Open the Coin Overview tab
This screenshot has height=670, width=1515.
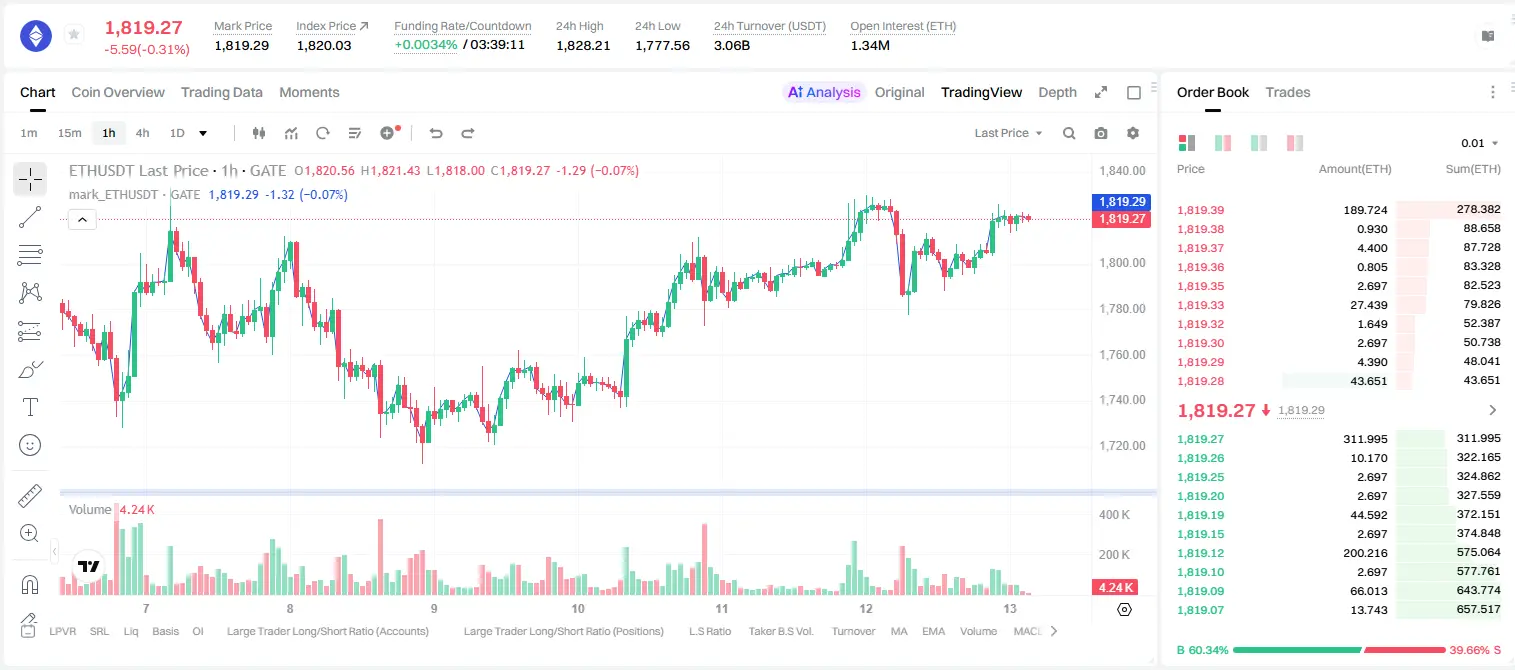click(x=118, y=92)
